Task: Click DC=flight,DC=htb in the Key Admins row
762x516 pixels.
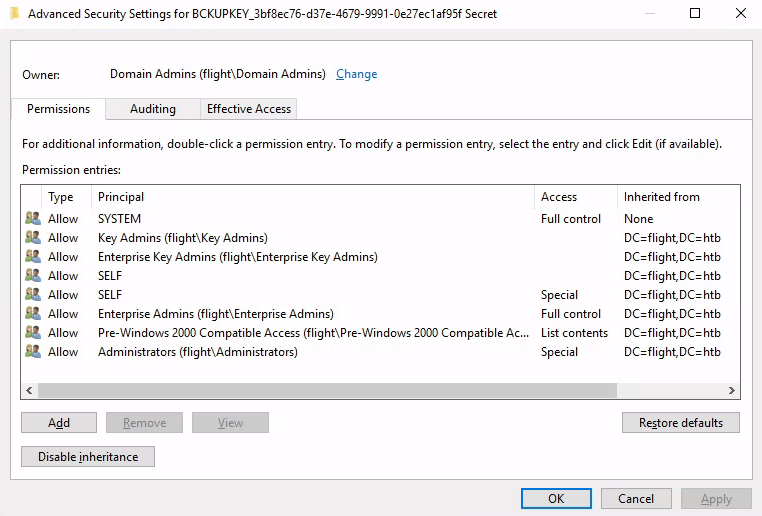Action: pyautogui.click(x=672, y=238)
